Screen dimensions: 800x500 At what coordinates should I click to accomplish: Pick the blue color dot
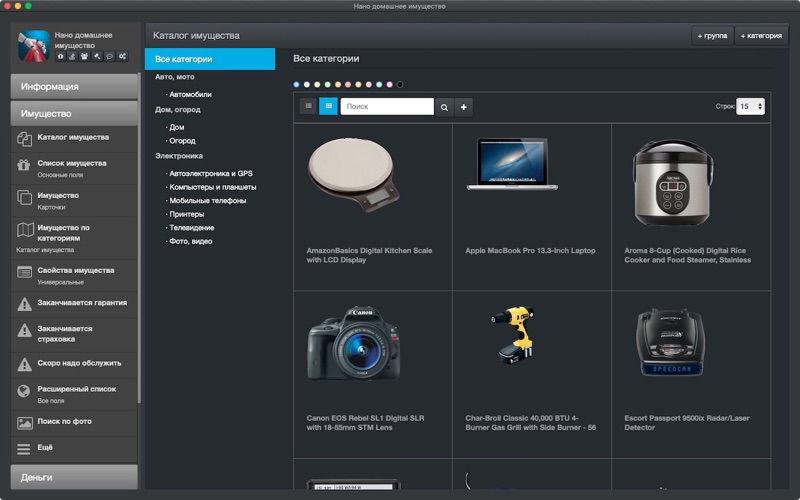point(296,85)
